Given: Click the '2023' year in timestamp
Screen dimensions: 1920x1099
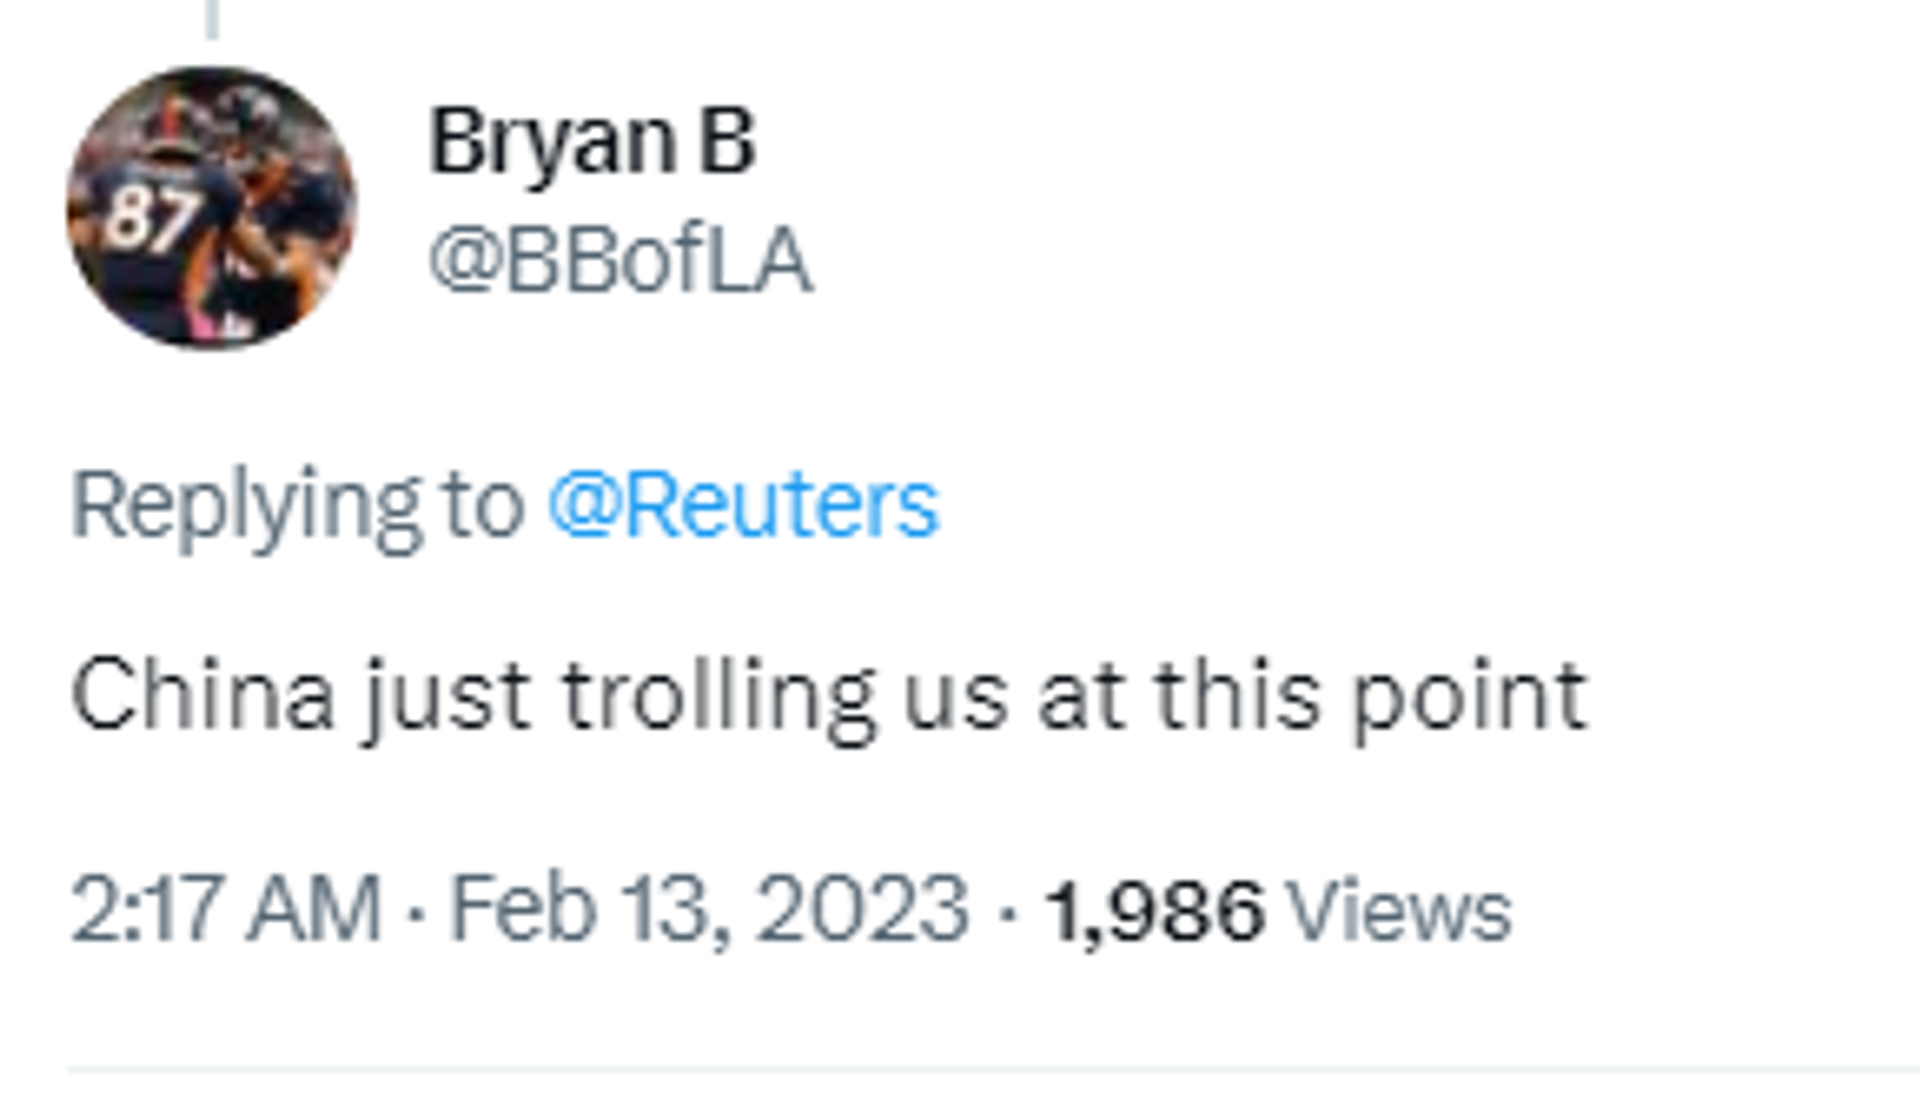Looking at the screenshot, I should tap(862, 909).
